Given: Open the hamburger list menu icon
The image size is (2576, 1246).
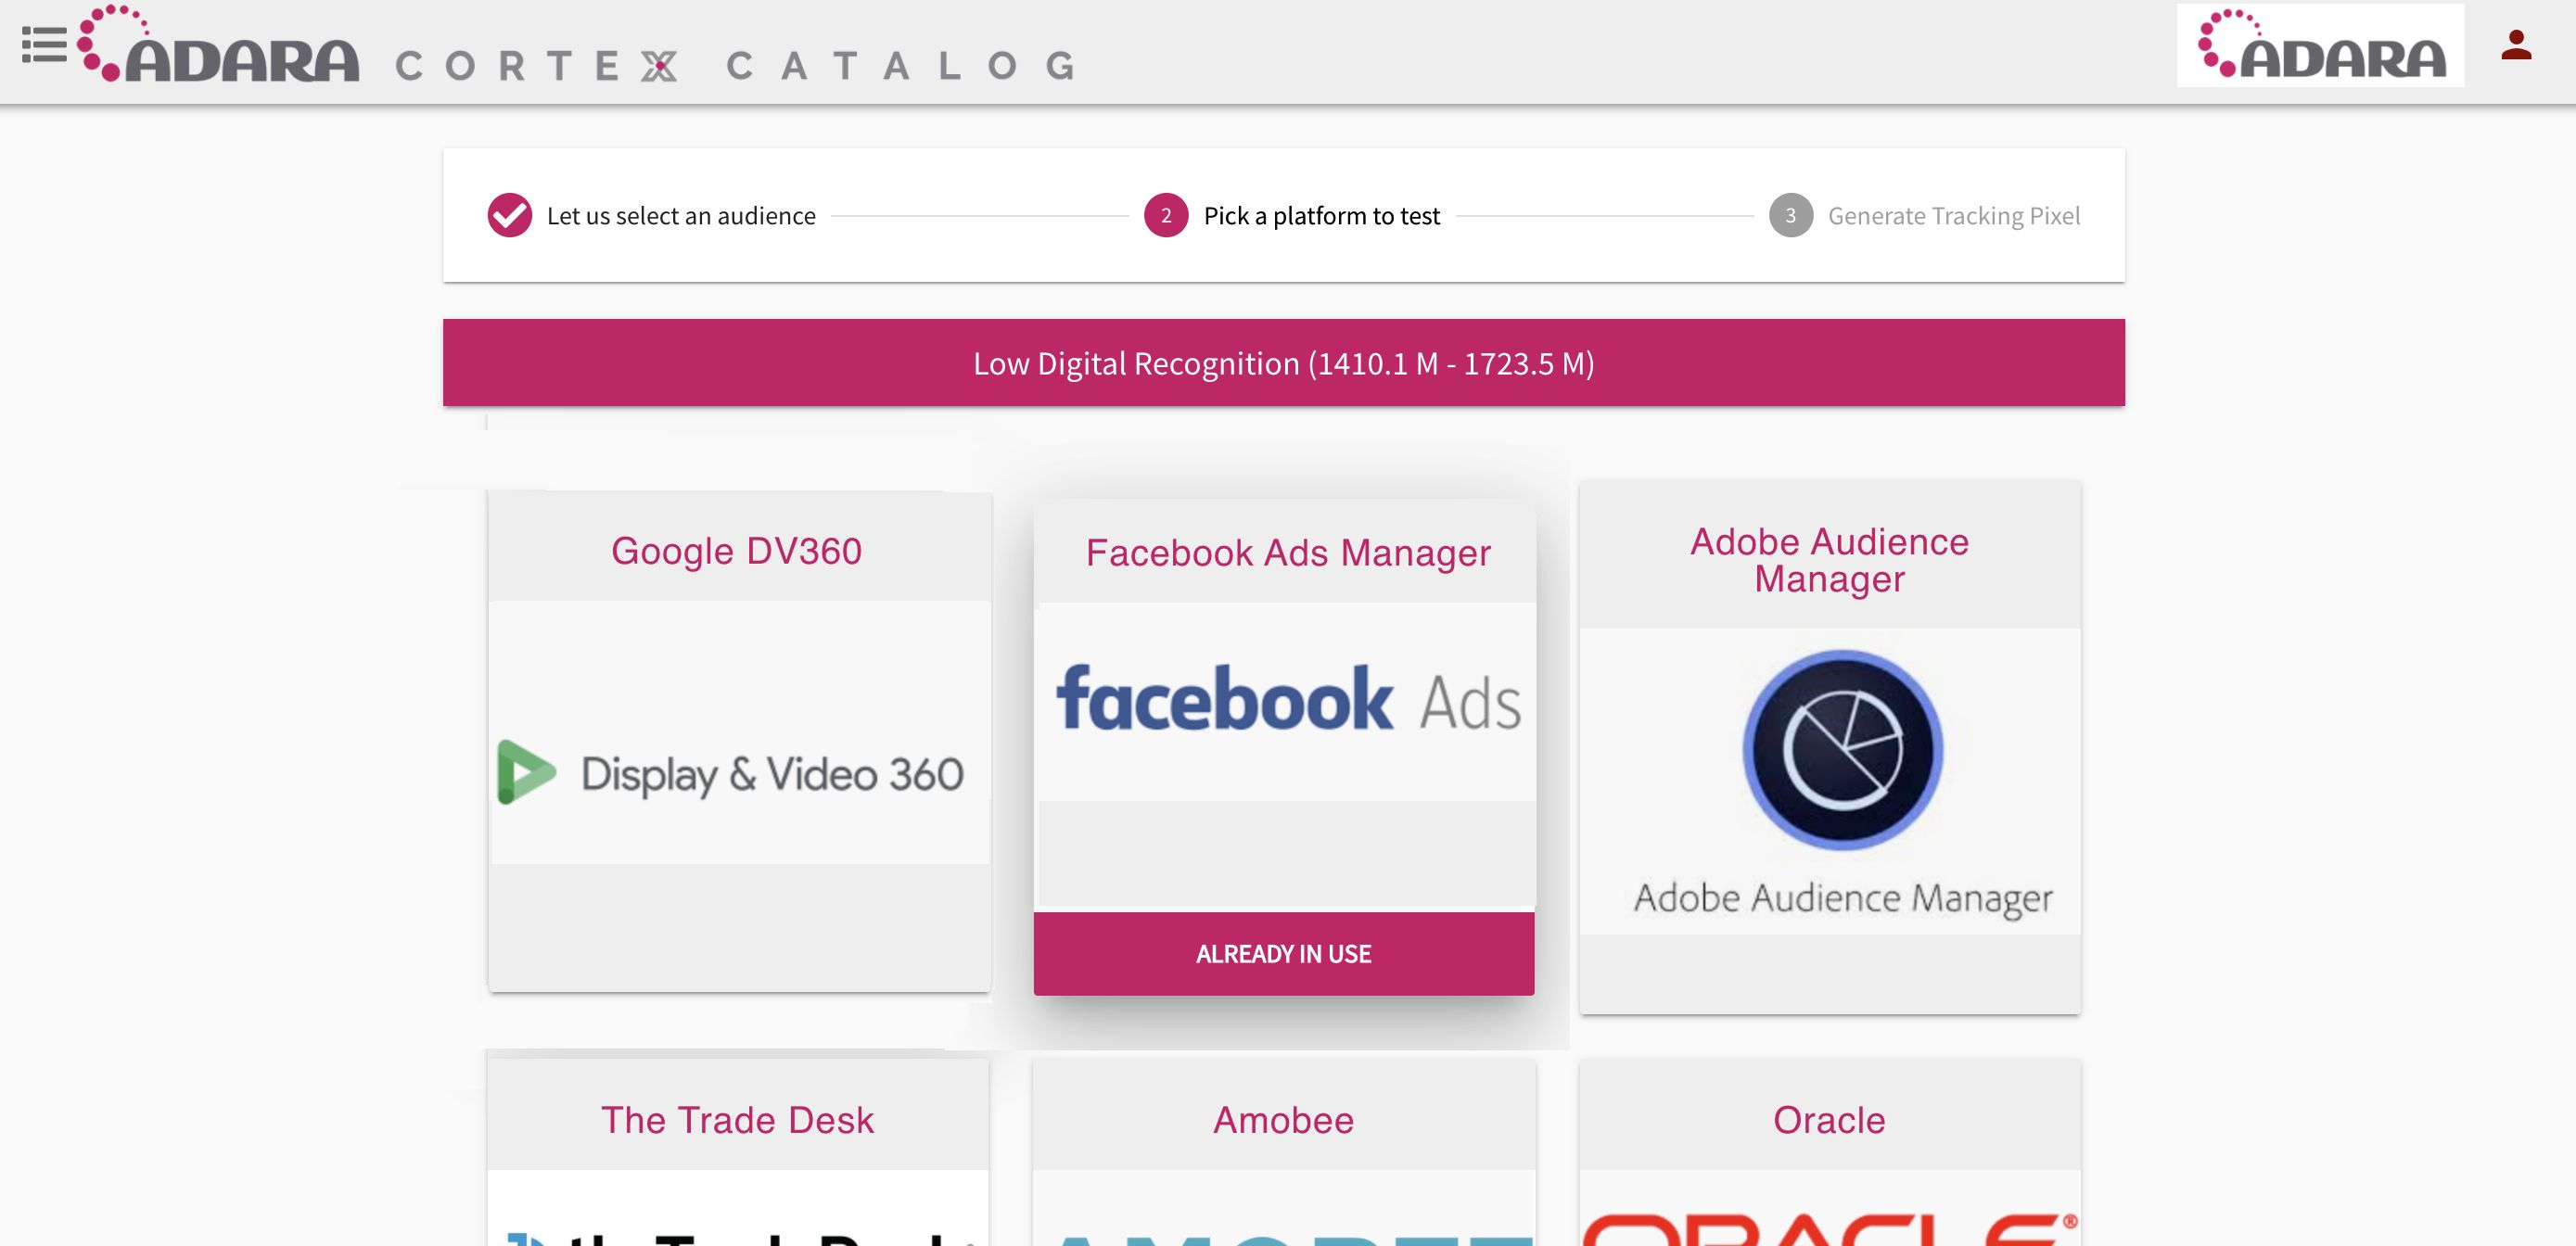Looking at the screenshot, I should 44,45.
